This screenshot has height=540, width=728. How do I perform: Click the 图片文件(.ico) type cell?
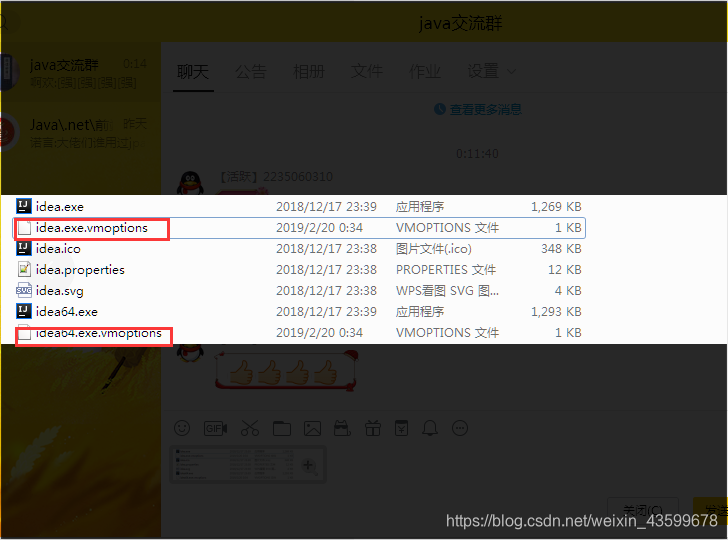pos(434,248)
